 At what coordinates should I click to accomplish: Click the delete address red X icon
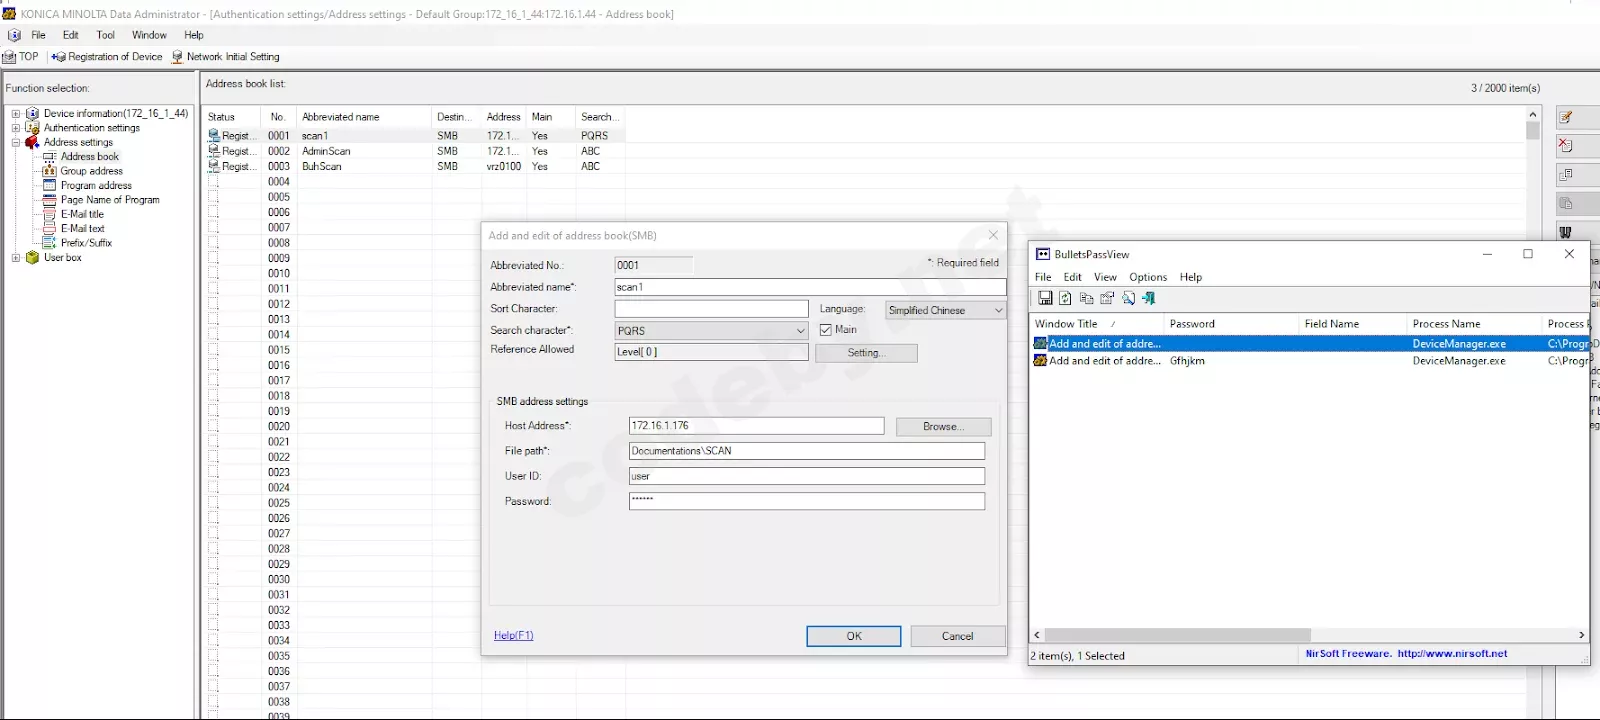coord(1566,146)
